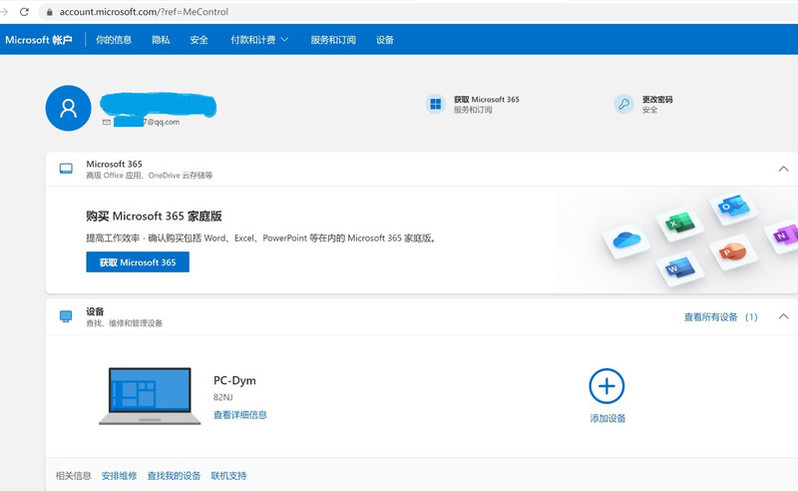Viewport: 798px width, 491px height.
Task: Collapse the 设备 section chevron
Action: (783, 316)
